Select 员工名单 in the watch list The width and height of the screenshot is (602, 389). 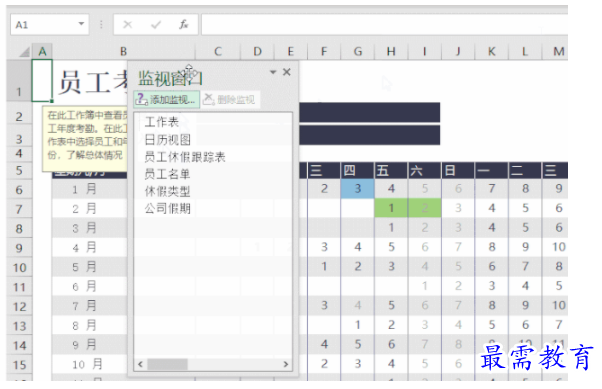167,174
